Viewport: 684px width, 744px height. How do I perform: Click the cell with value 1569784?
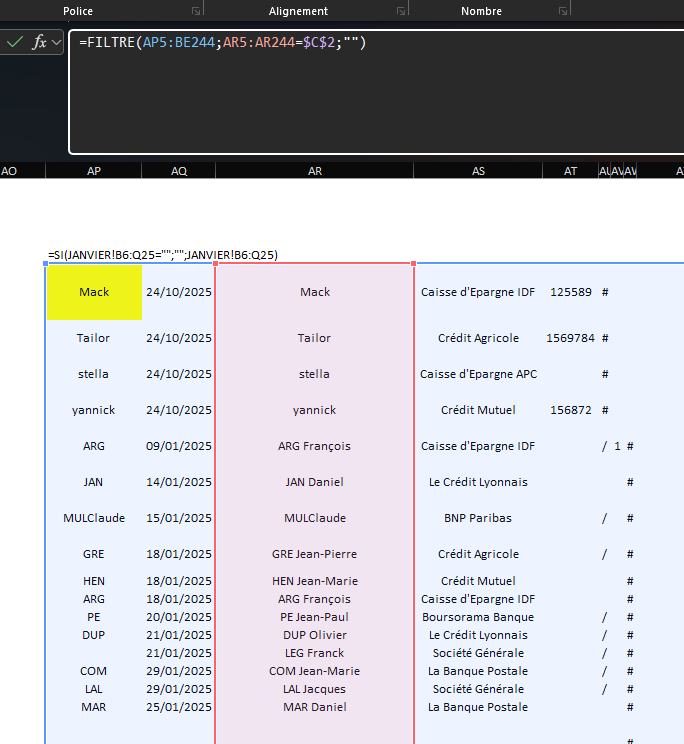570,338
